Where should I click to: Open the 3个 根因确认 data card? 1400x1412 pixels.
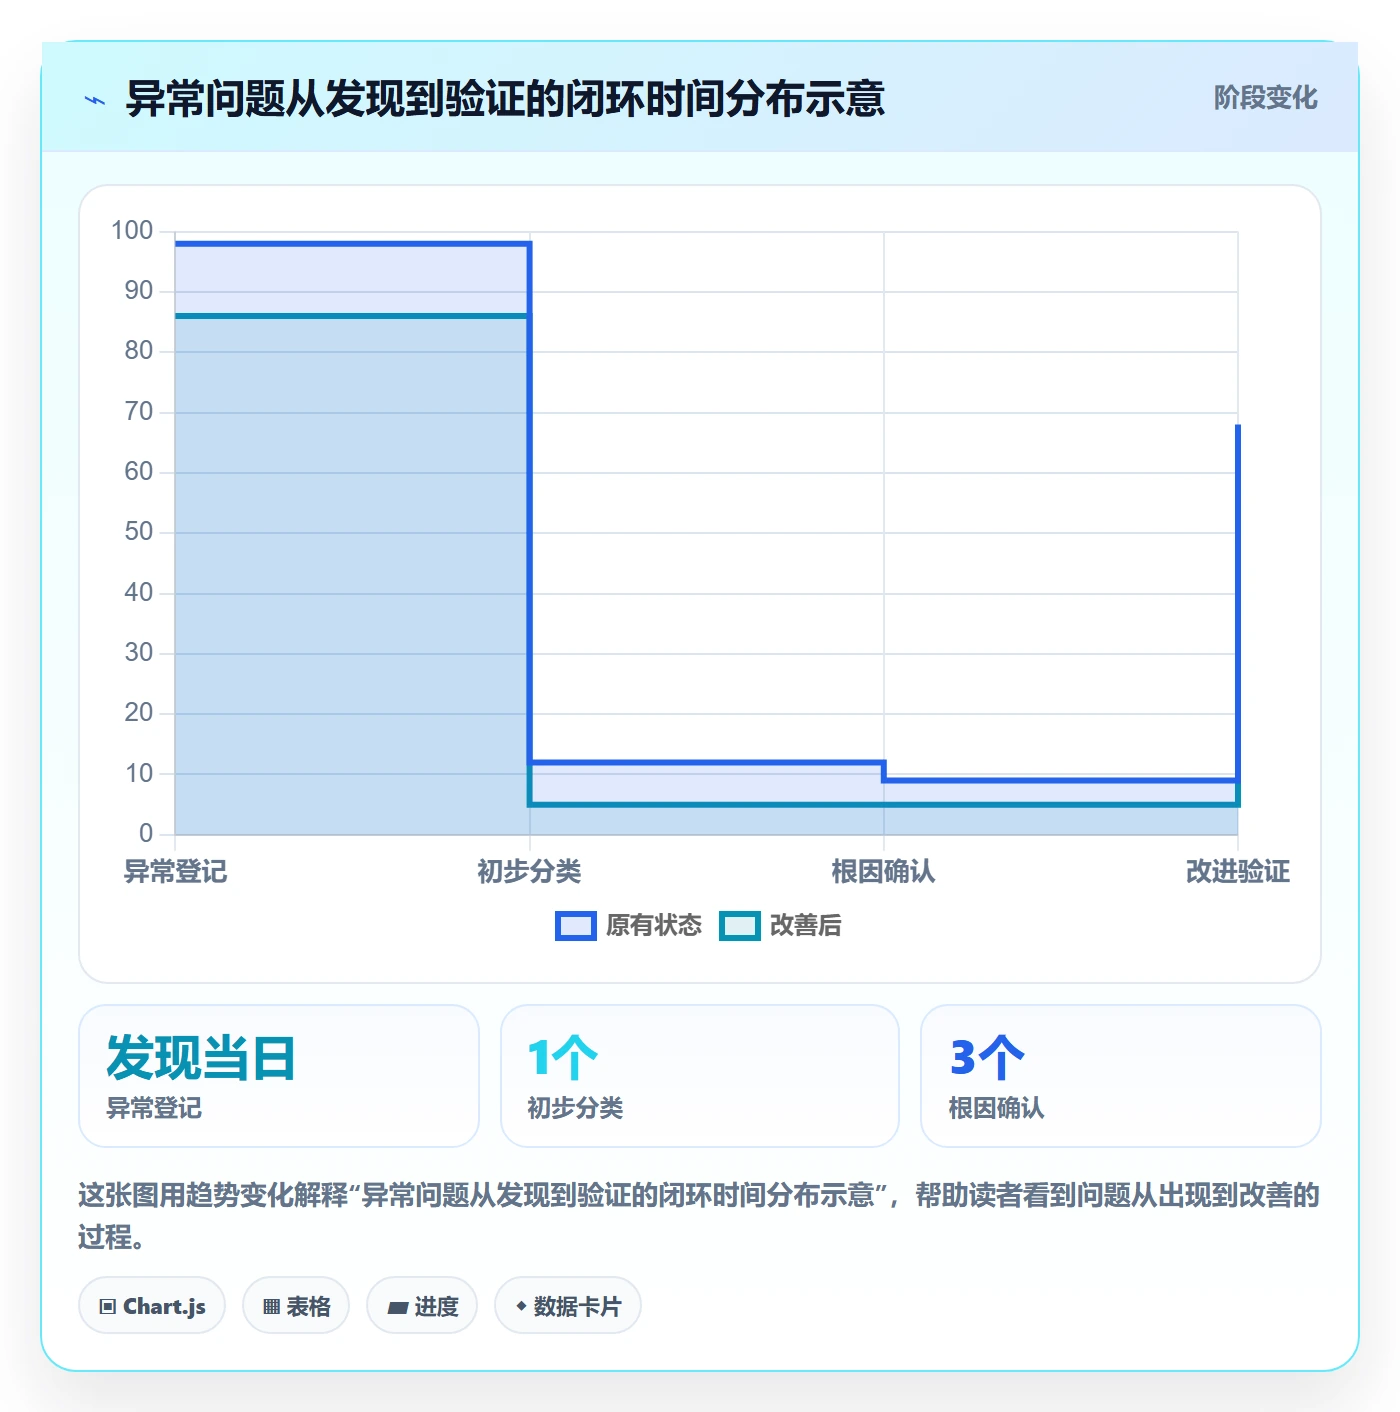pos(1121,1076)
